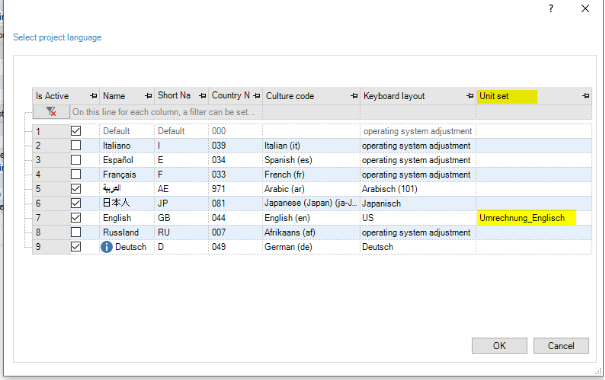
Task: Click the Deutsch keyboard layout cell
Action: [x=418, y=247]
